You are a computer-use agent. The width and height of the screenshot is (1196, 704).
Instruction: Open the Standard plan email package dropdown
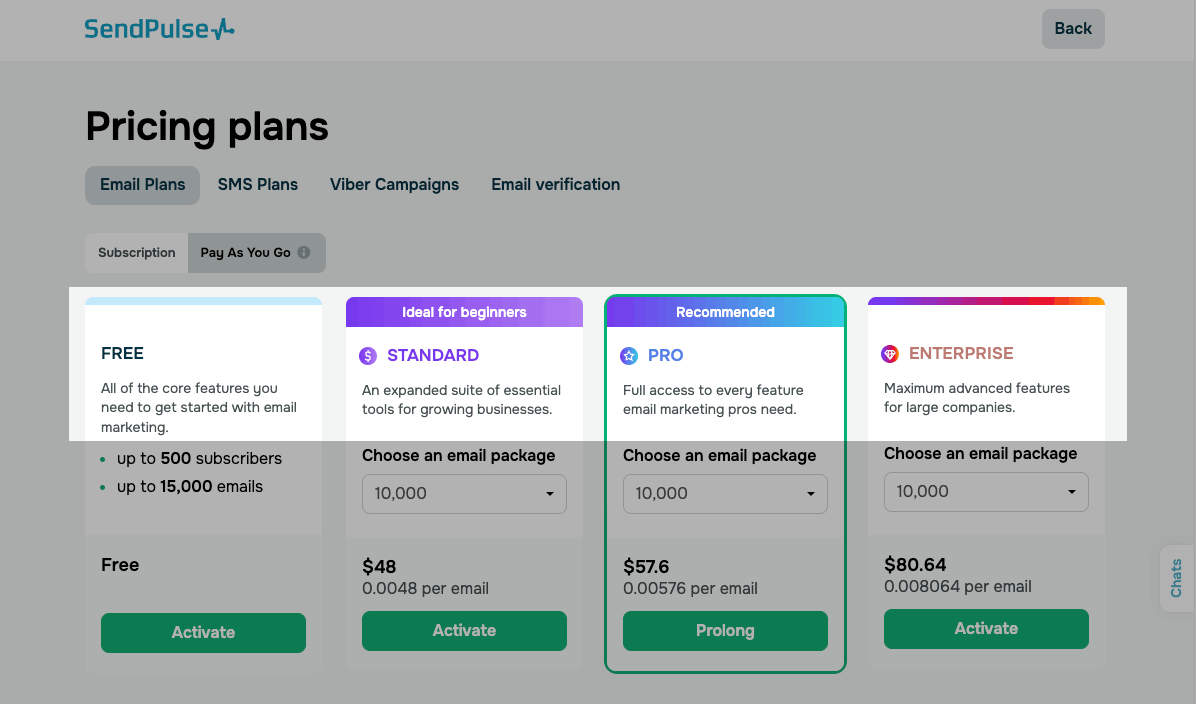pos(464,494)
